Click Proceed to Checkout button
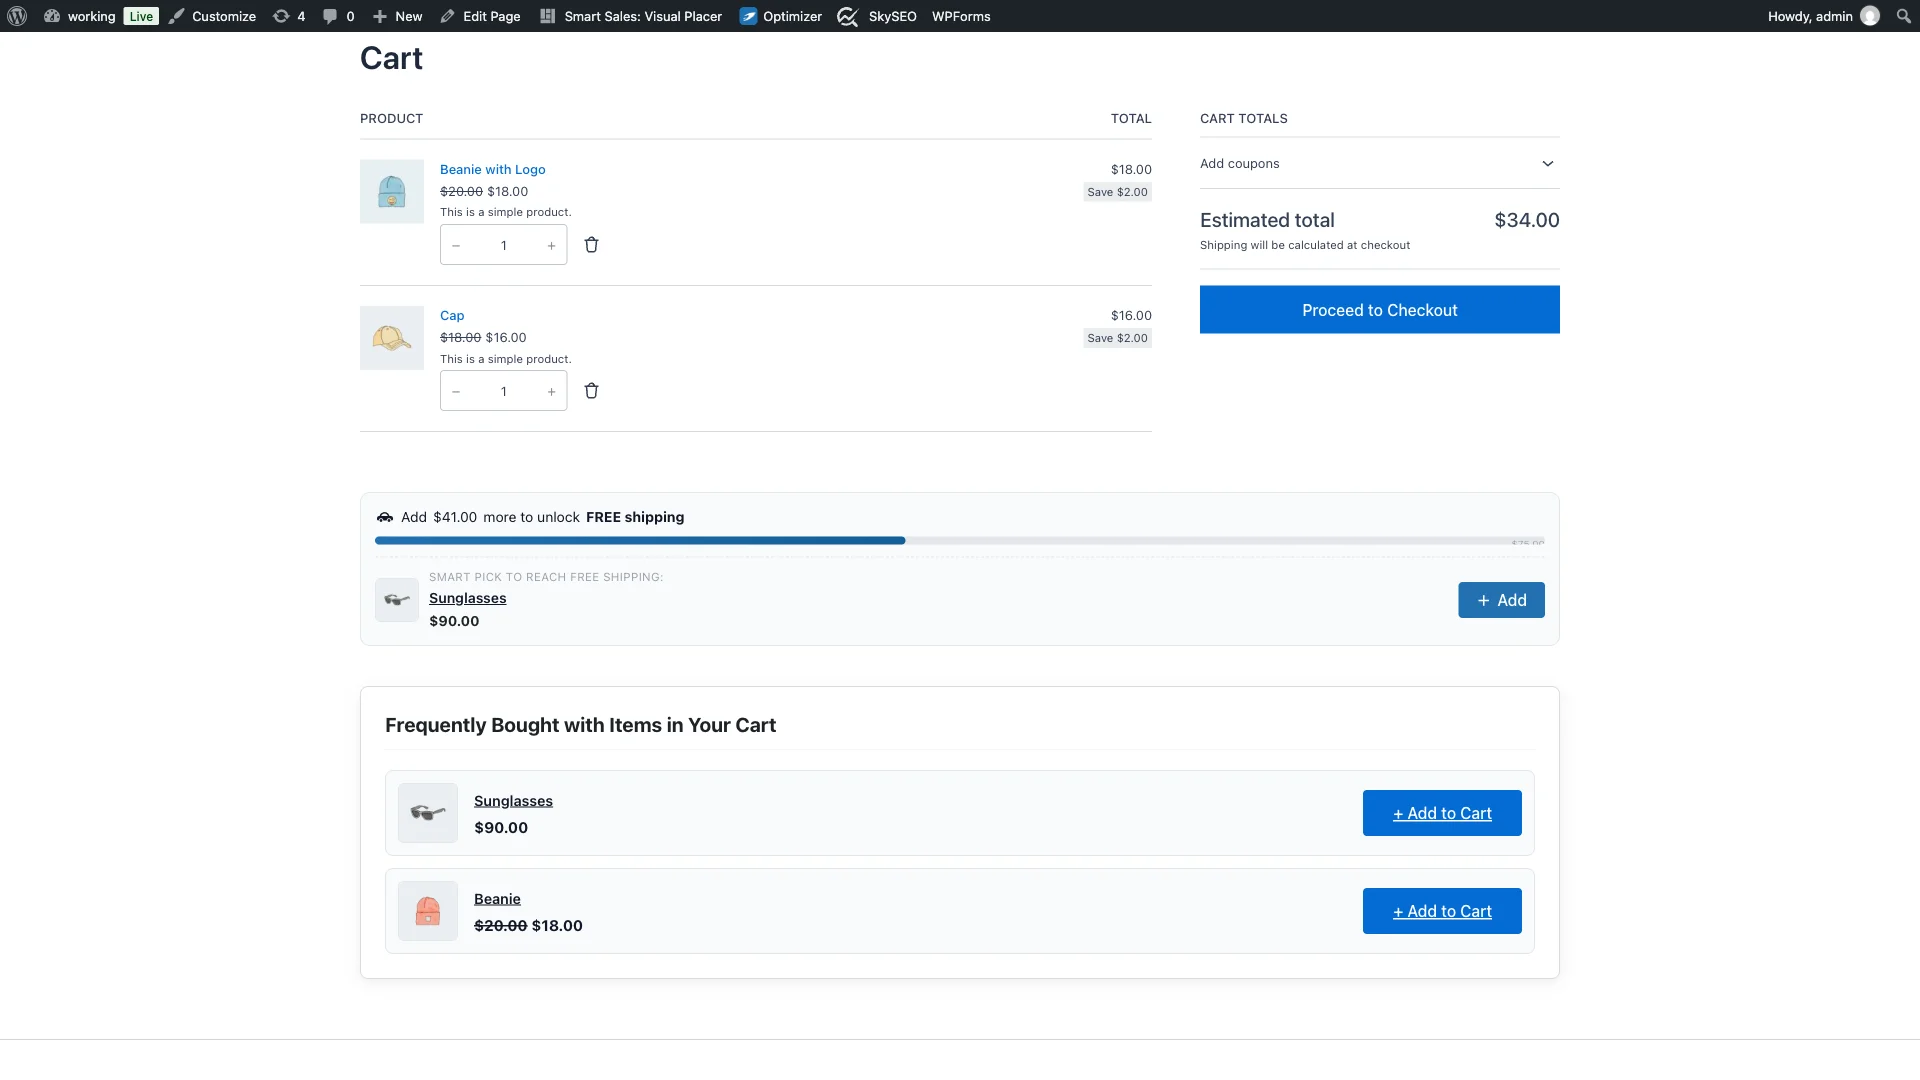1920x1080 pixels. coord(1380,310)
